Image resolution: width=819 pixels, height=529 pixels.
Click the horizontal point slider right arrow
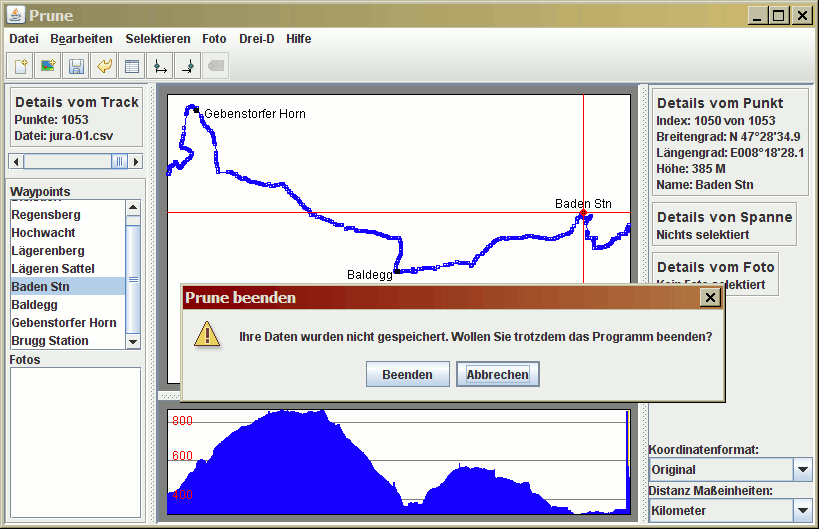tap(136, 161)
